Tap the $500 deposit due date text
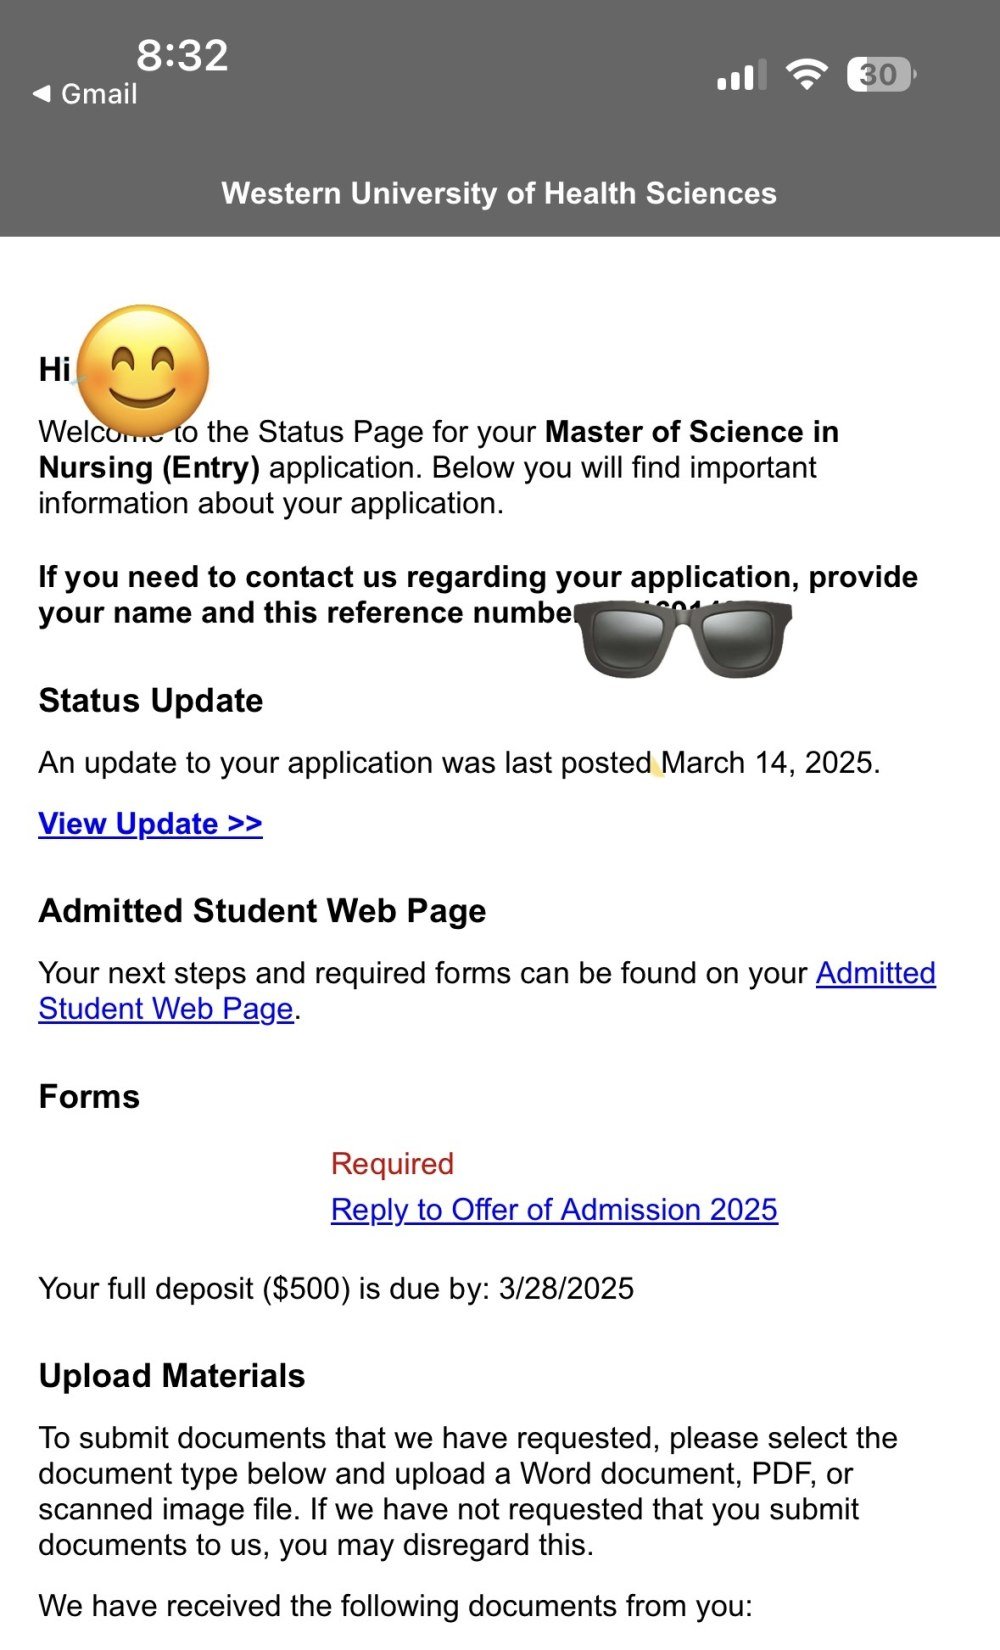This screenshot has height=1650, width=1000. pos(336,1288)
